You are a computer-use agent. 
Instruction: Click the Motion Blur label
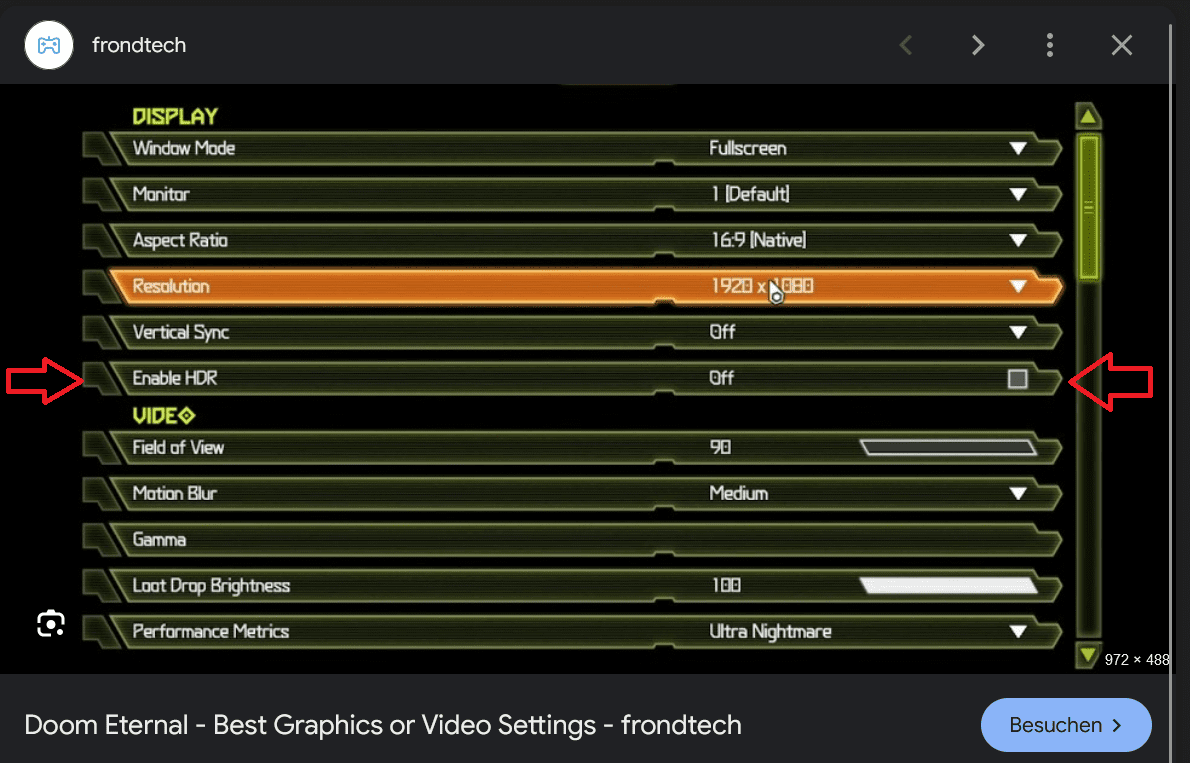(x=175, y=493)
